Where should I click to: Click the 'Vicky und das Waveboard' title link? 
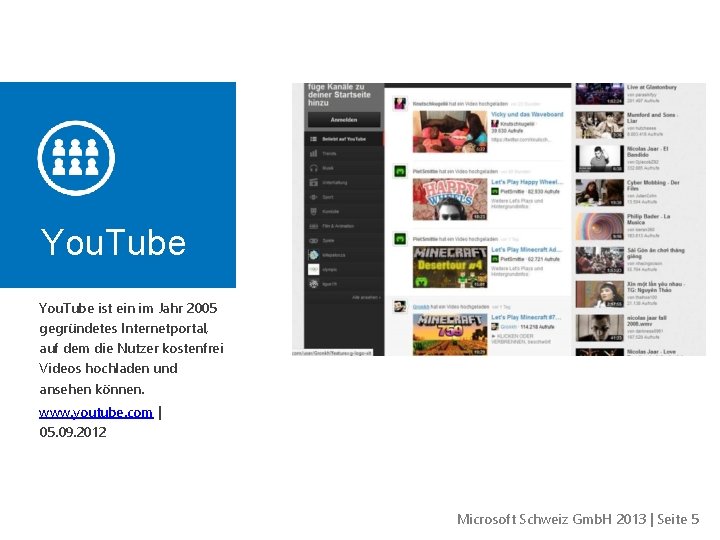tap(527, 114)
